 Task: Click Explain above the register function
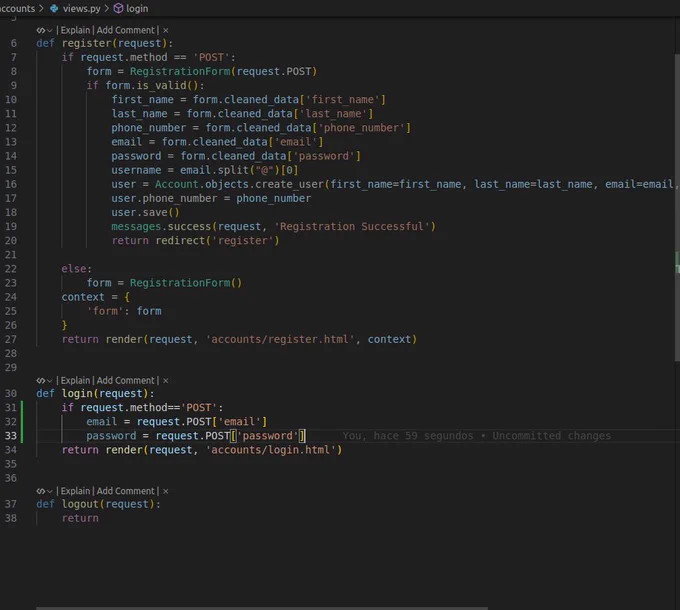tap(75, 30)
